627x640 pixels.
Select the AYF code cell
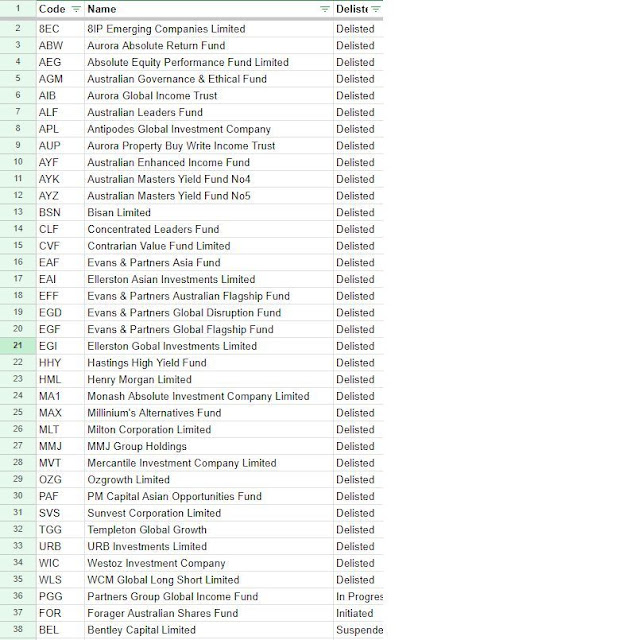pos(60,162)
